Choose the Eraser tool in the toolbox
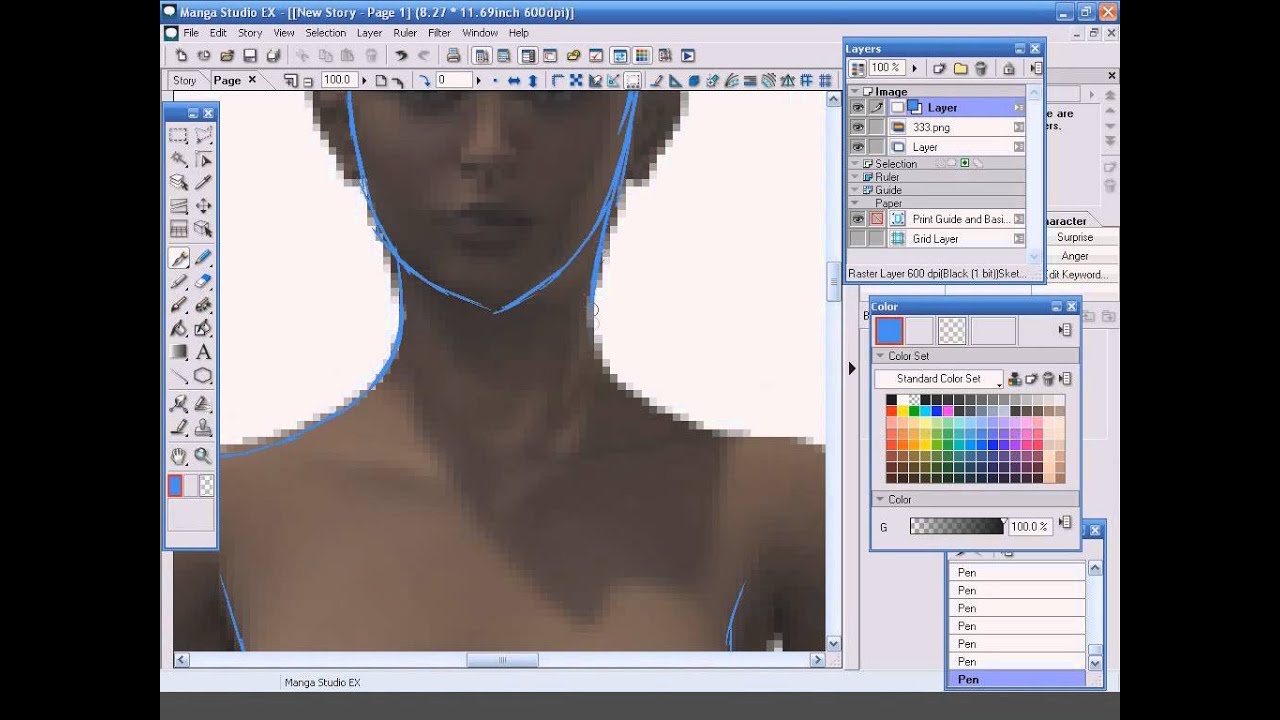1280x720 pixels. point(203,282)
